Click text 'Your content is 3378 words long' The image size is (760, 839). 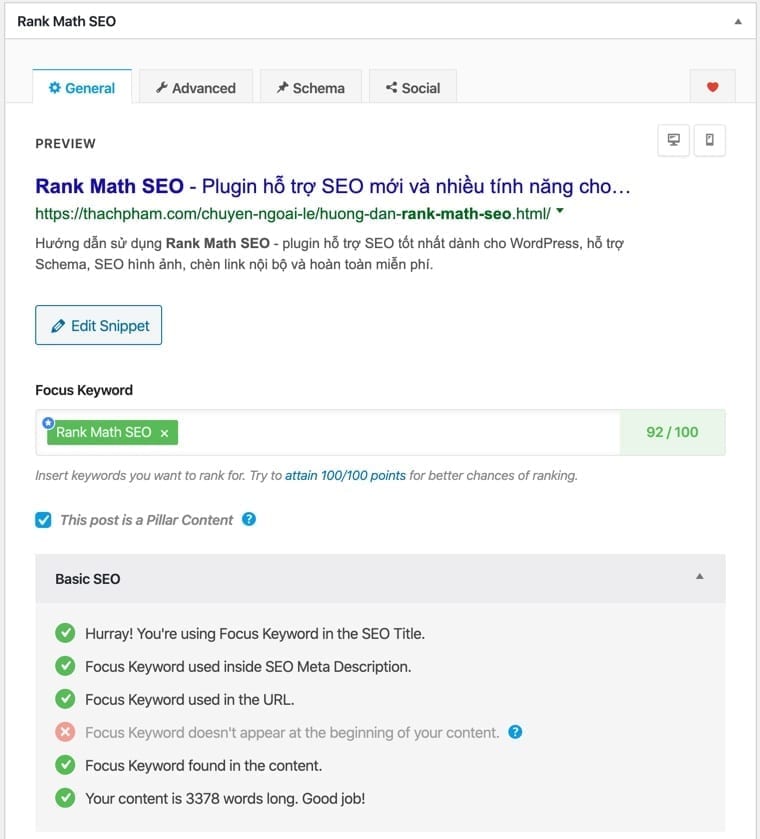click(191, 799)
